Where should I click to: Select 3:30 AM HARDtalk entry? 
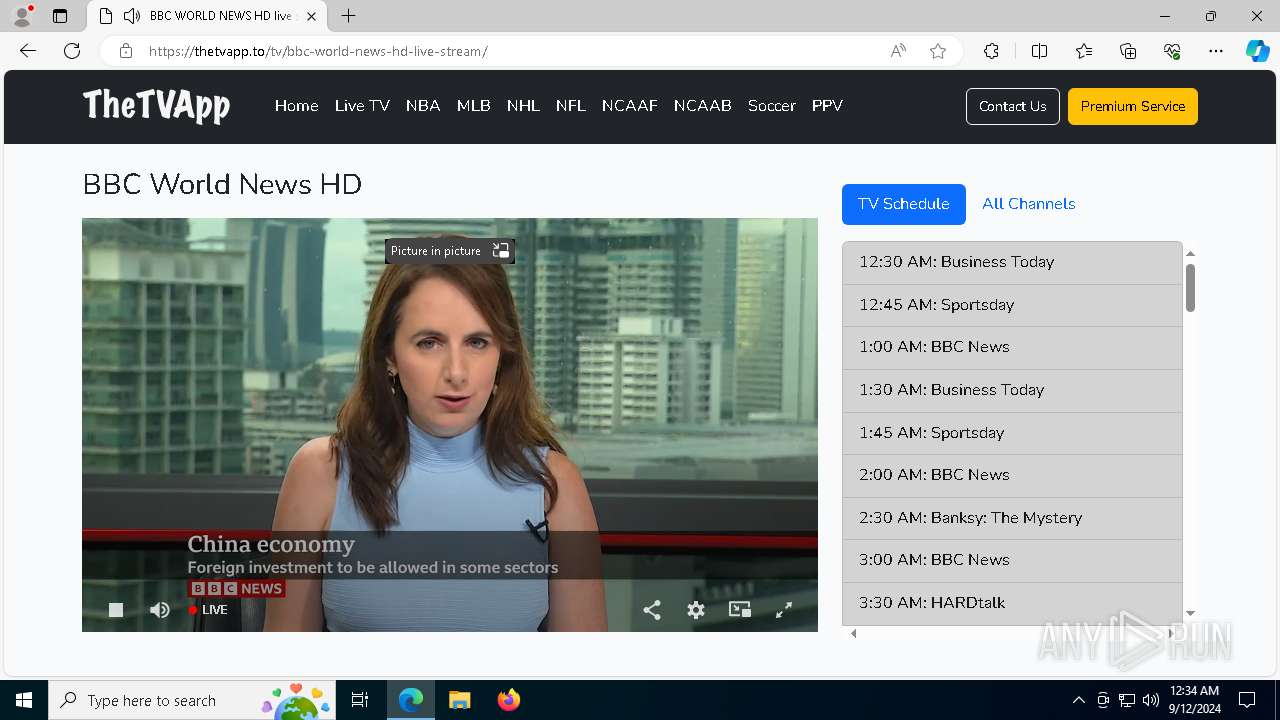coord(1012,603)
